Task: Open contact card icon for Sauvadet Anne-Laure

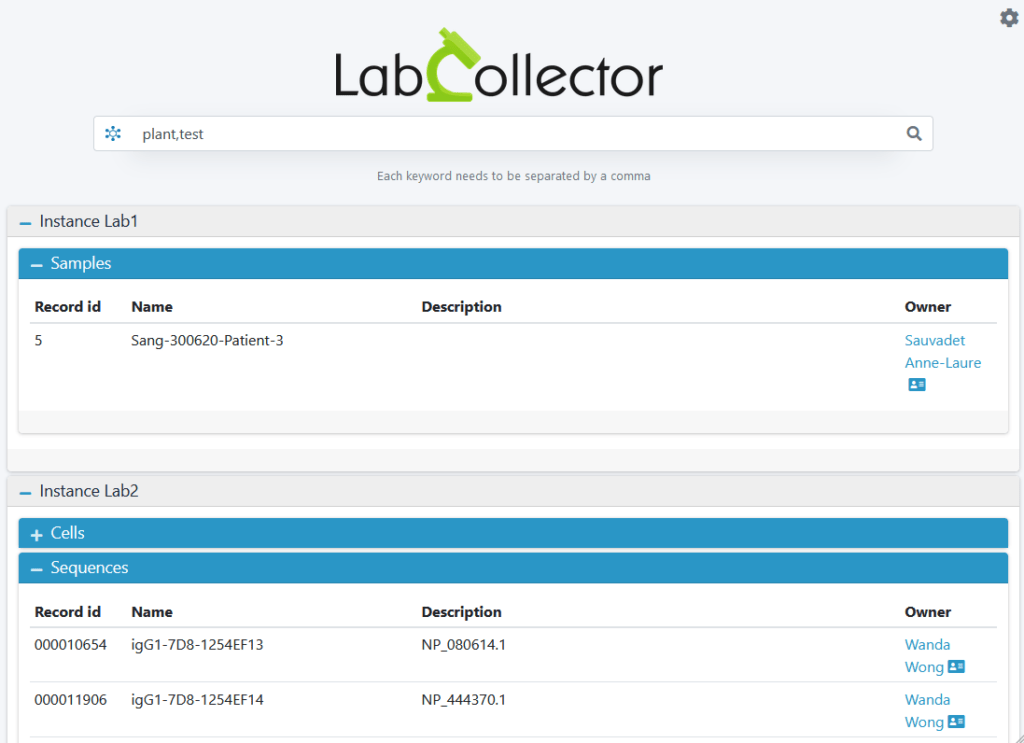Action: (917, 385)
